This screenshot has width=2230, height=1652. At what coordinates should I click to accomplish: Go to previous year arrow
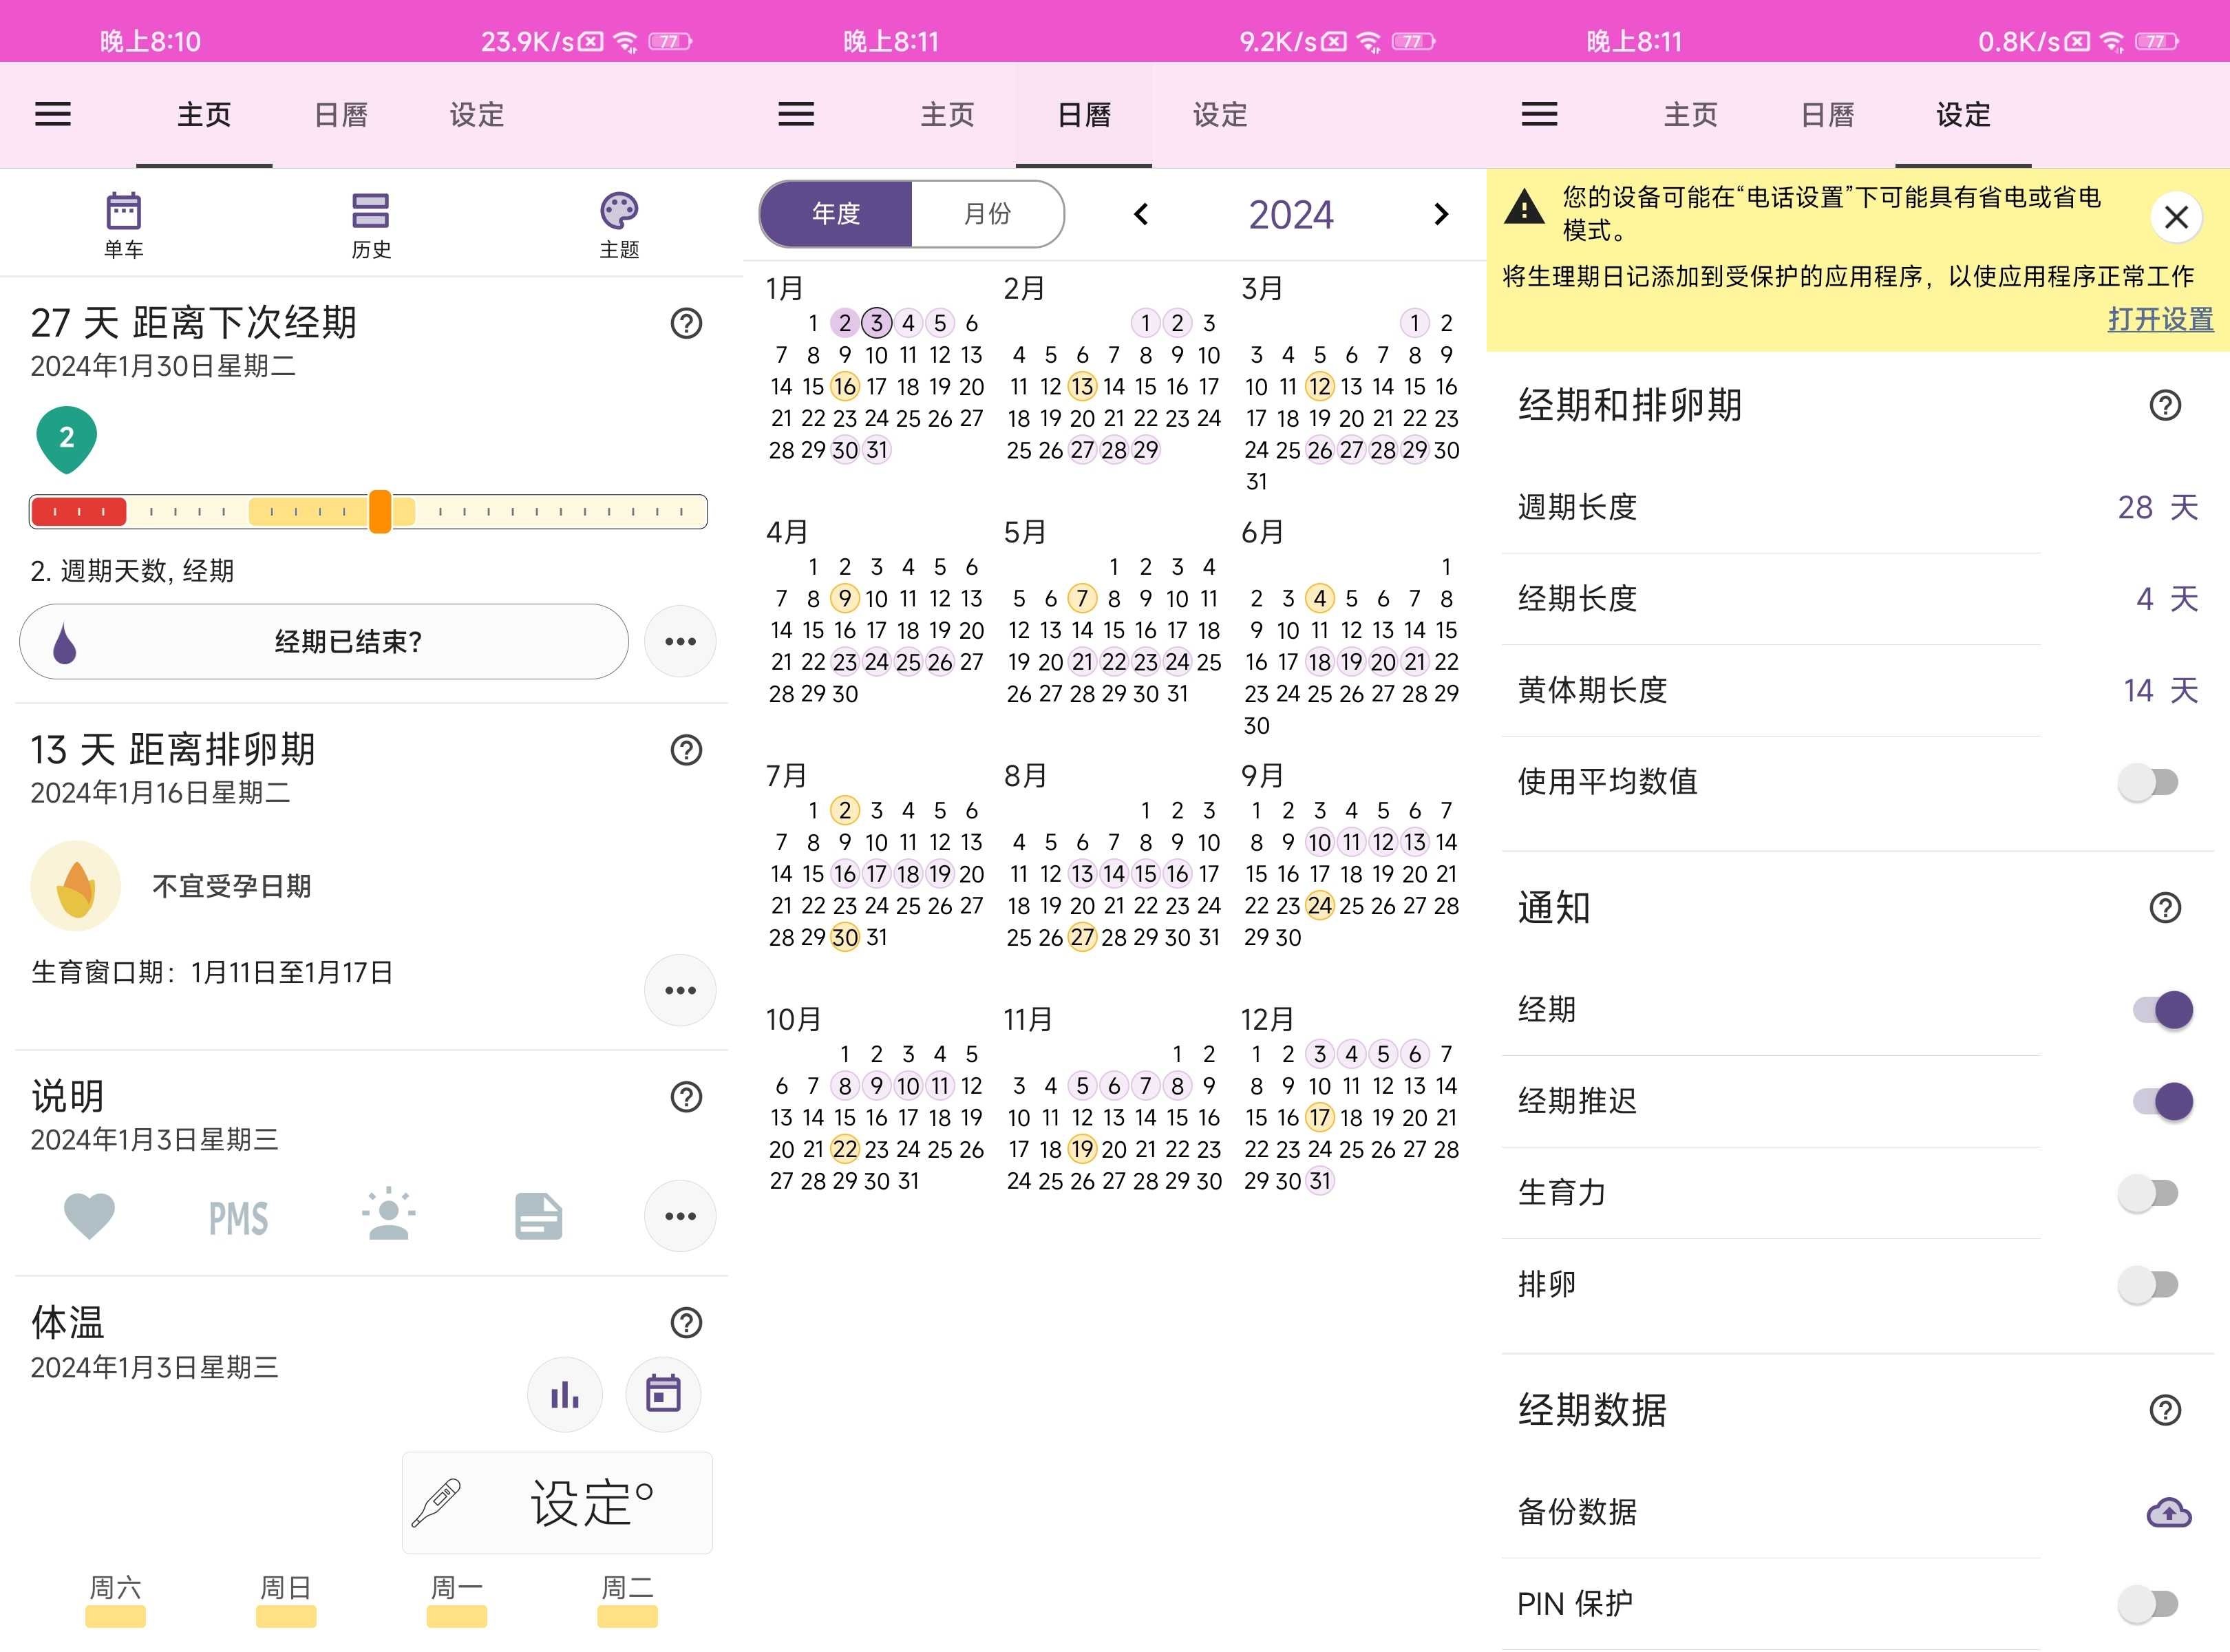pos(1141,214)
